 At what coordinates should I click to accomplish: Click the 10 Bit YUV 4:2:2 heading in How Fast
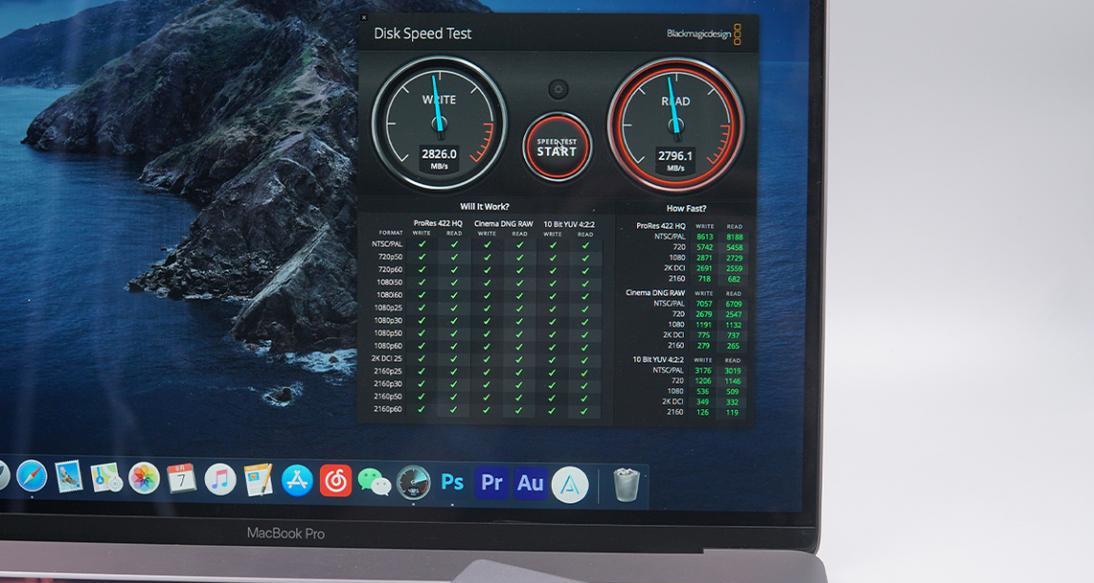click(x=659, y=360)
